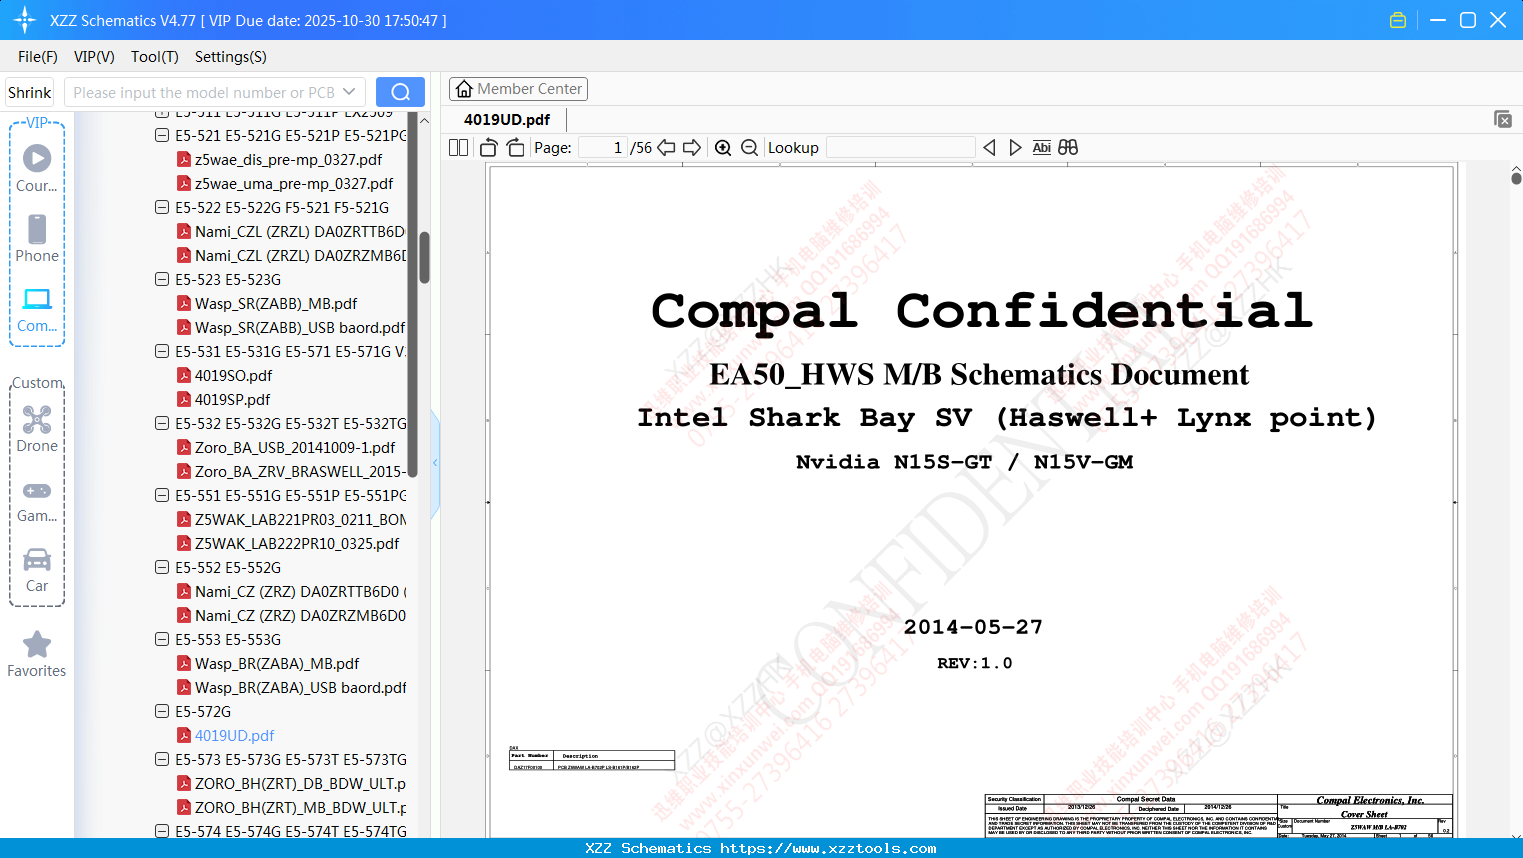
Task: Click the yellow toolbox icon in title bar
Action: [1398, 20]
